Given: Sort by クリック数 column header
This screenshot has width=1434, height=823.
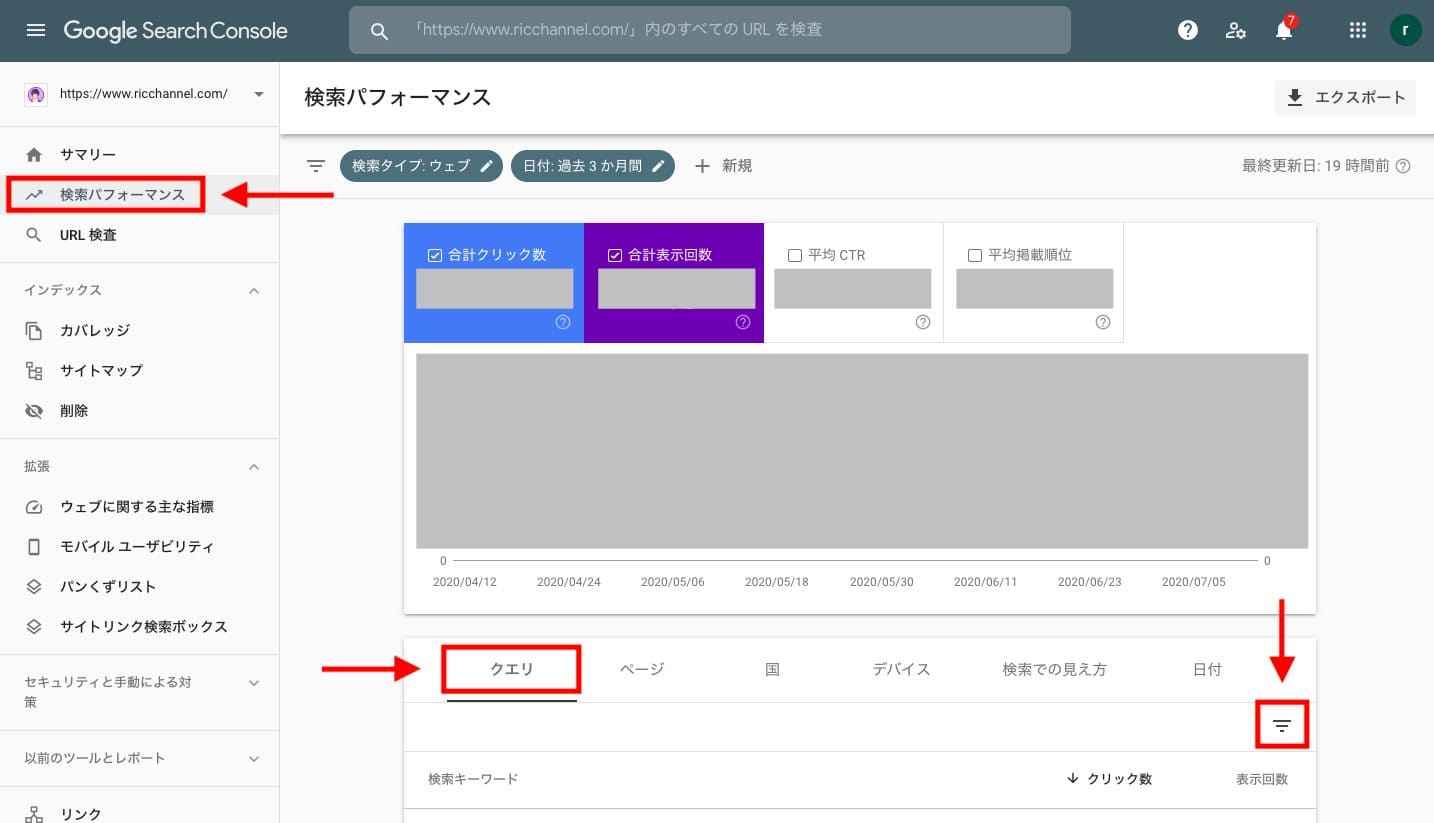Looking at the screenshot, I should [1110, 779].
